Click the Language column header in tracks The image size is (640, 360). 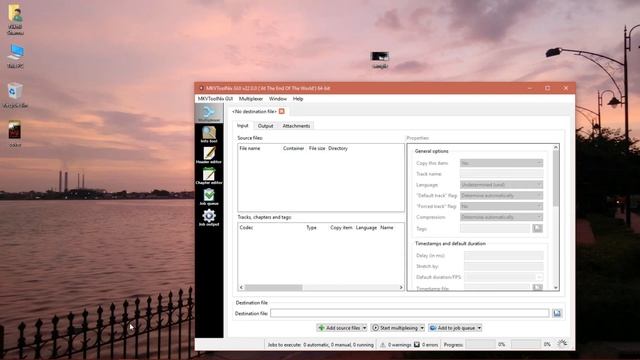pyautogui.click(x=366, y=227)
